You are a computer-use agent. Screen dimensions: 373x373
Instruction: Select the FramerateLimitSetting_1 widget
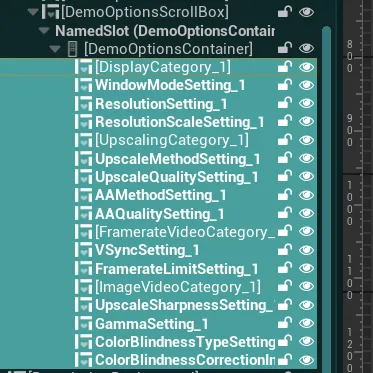point(176,269)
